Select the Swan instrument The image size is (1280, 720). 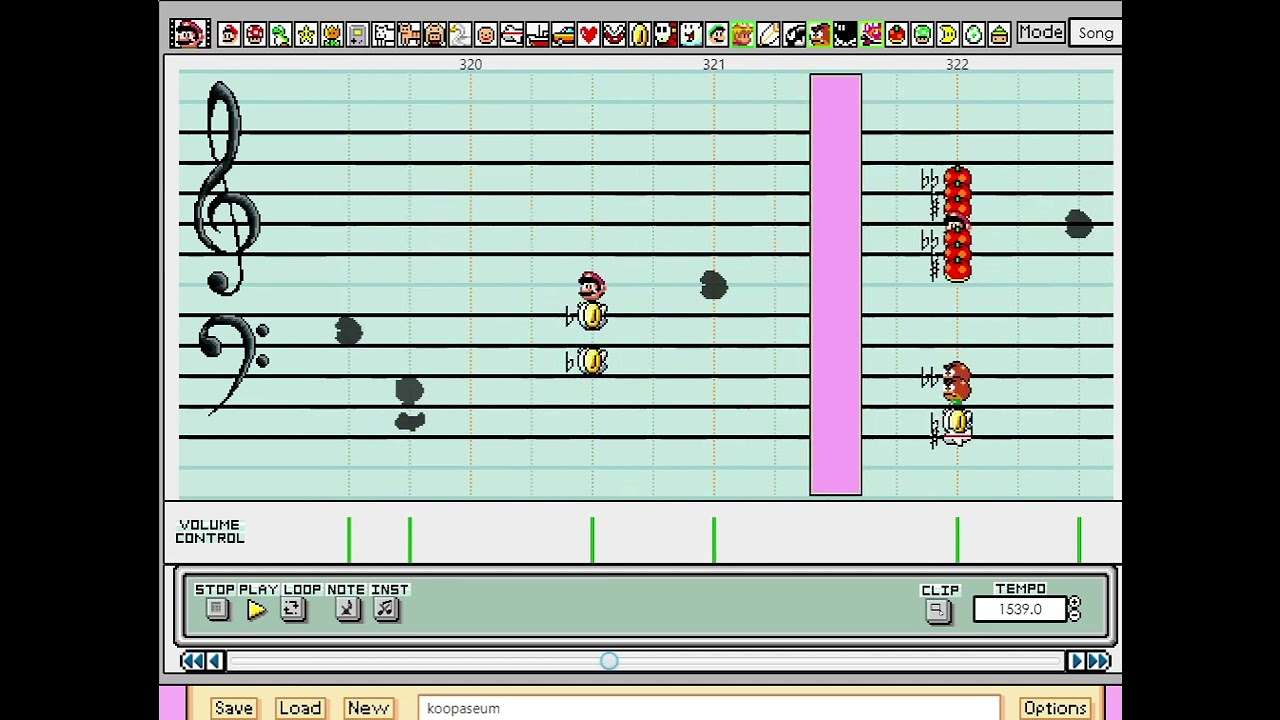pyautogui.click(x=459, y=35)
